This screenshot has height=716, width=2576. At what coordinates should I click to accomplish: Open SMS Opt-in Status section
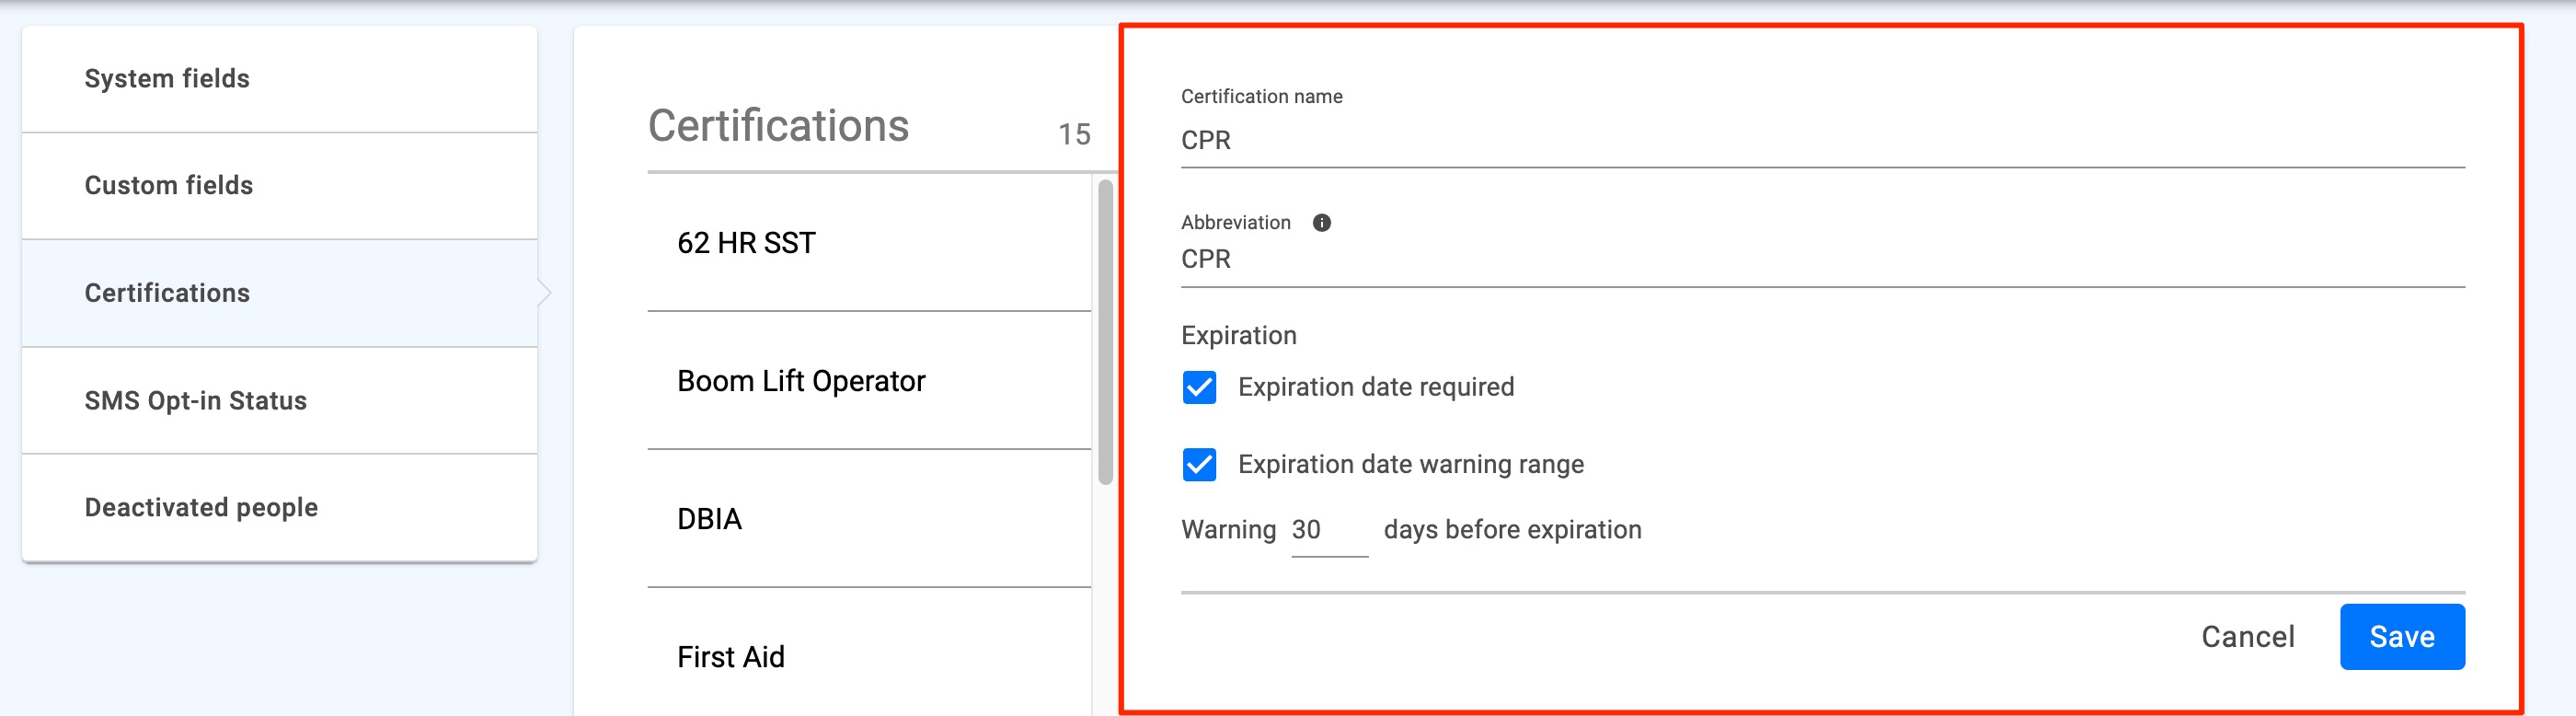279,401
